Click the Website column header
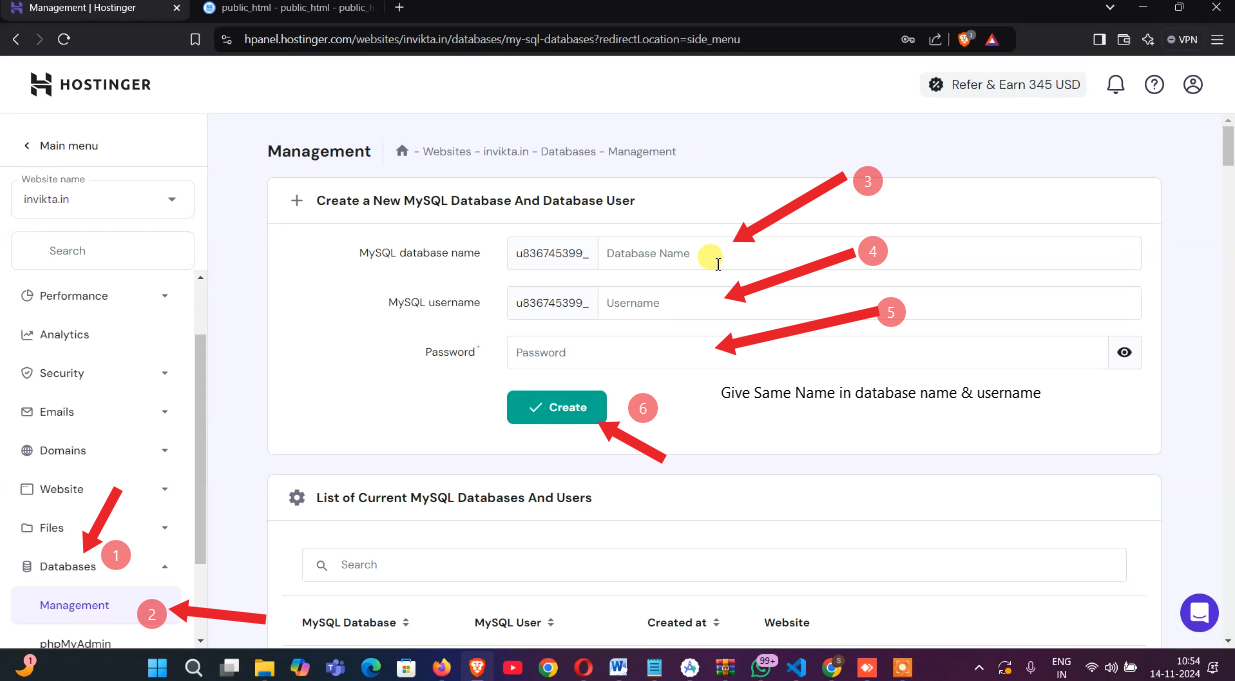 (x=787, y=622)
